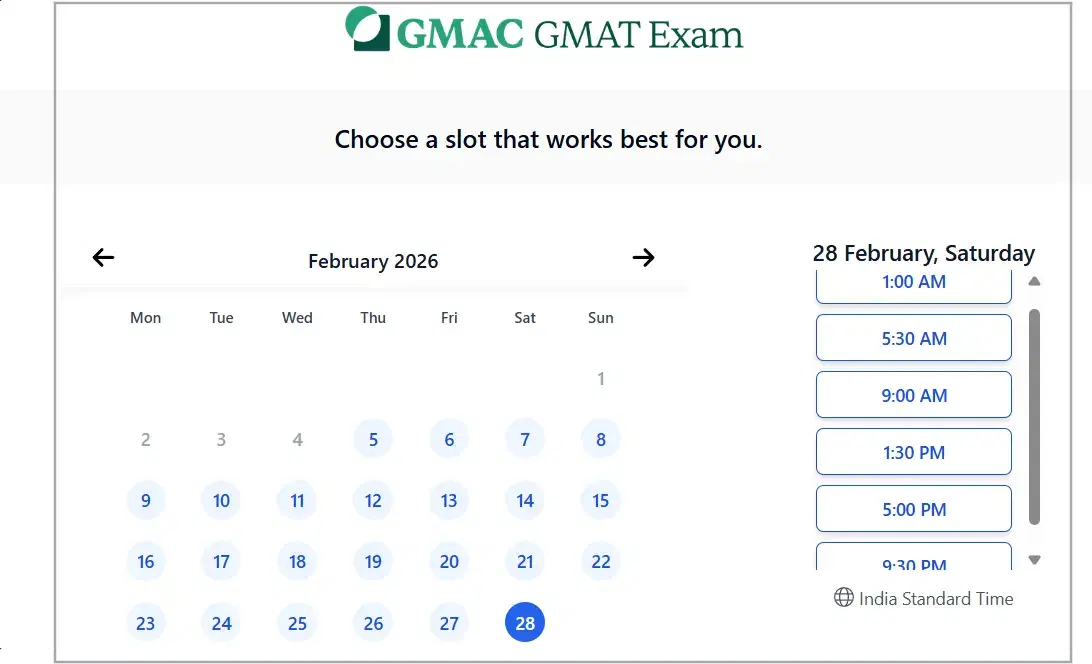The width and height of the screenshot is (1092, 664).
Task: Select the 1:30 PM time slot
Action: pos(913,451)
